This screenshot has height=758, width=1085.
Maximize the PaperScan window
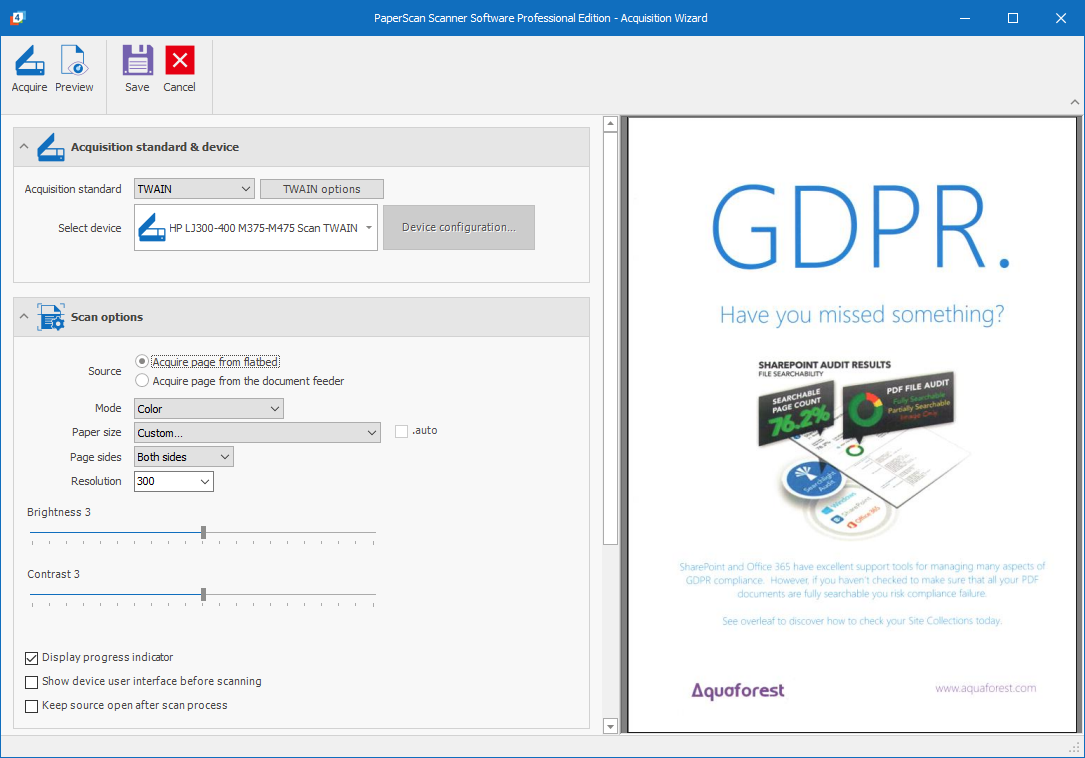[x=1012, y=18]
